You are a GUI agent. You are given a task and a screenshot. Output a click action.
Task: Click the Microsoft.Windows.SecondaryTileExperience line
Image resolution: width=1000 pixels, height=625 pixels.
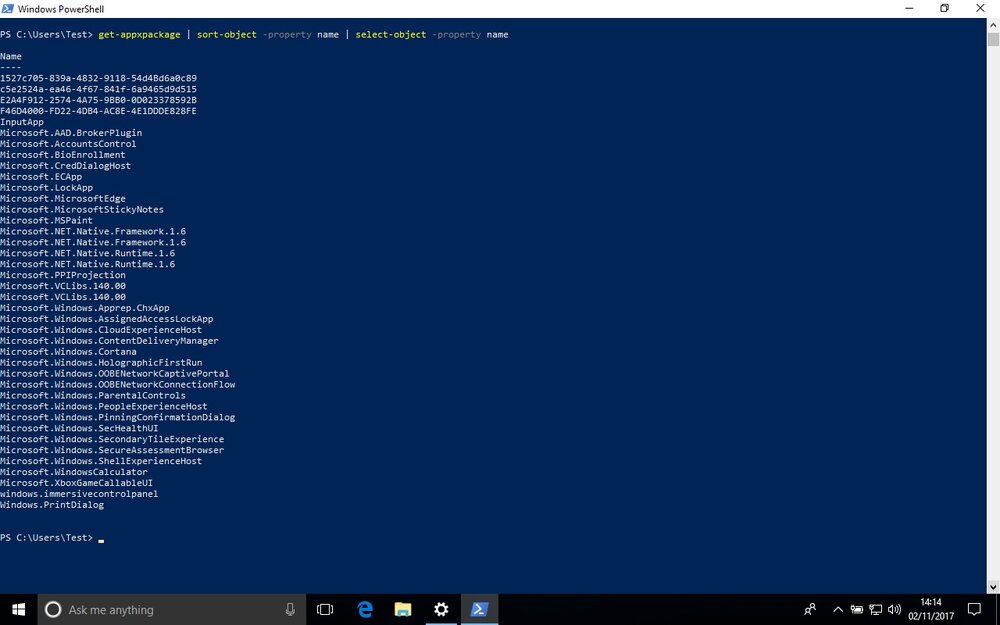(112, 439)
